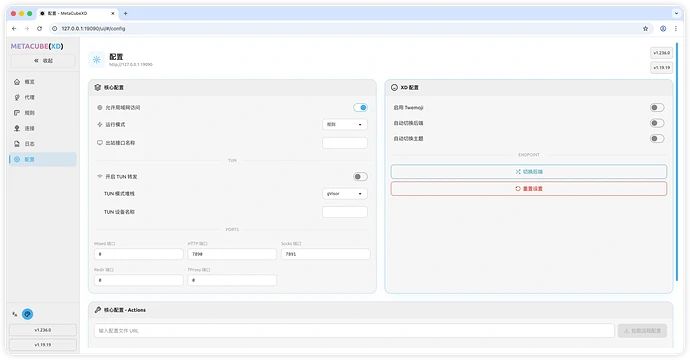The image size is (690, 360).
Task: Select the 配置 config sidebar item
Action: click(x=43, y=159)
